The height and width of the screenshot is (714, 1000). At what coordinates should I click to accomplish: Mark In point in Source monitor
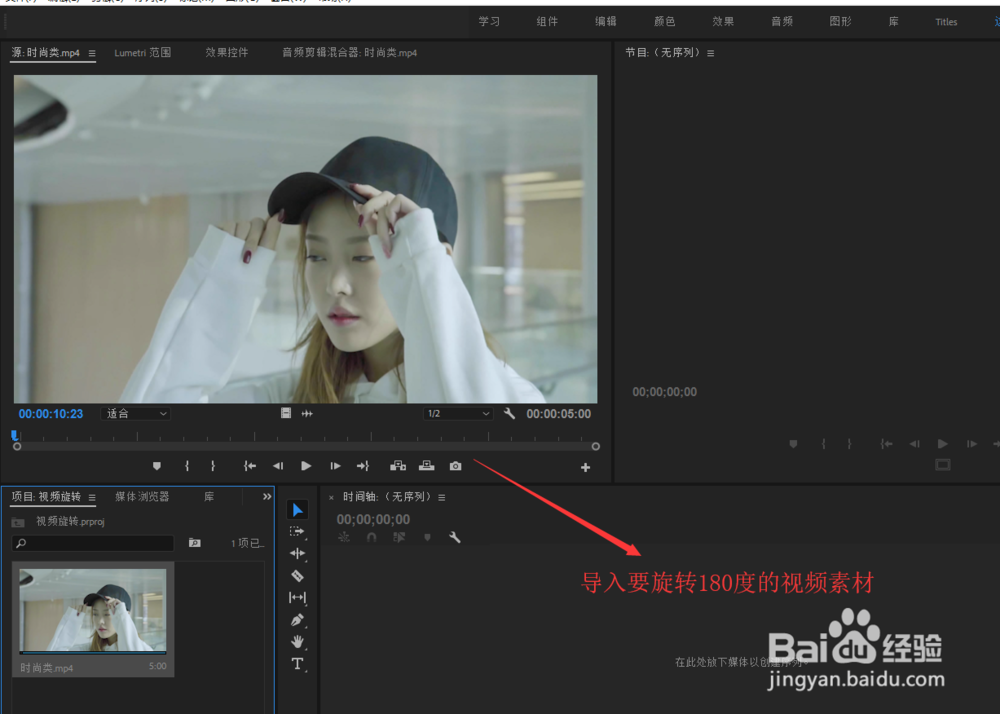point(187,466)
